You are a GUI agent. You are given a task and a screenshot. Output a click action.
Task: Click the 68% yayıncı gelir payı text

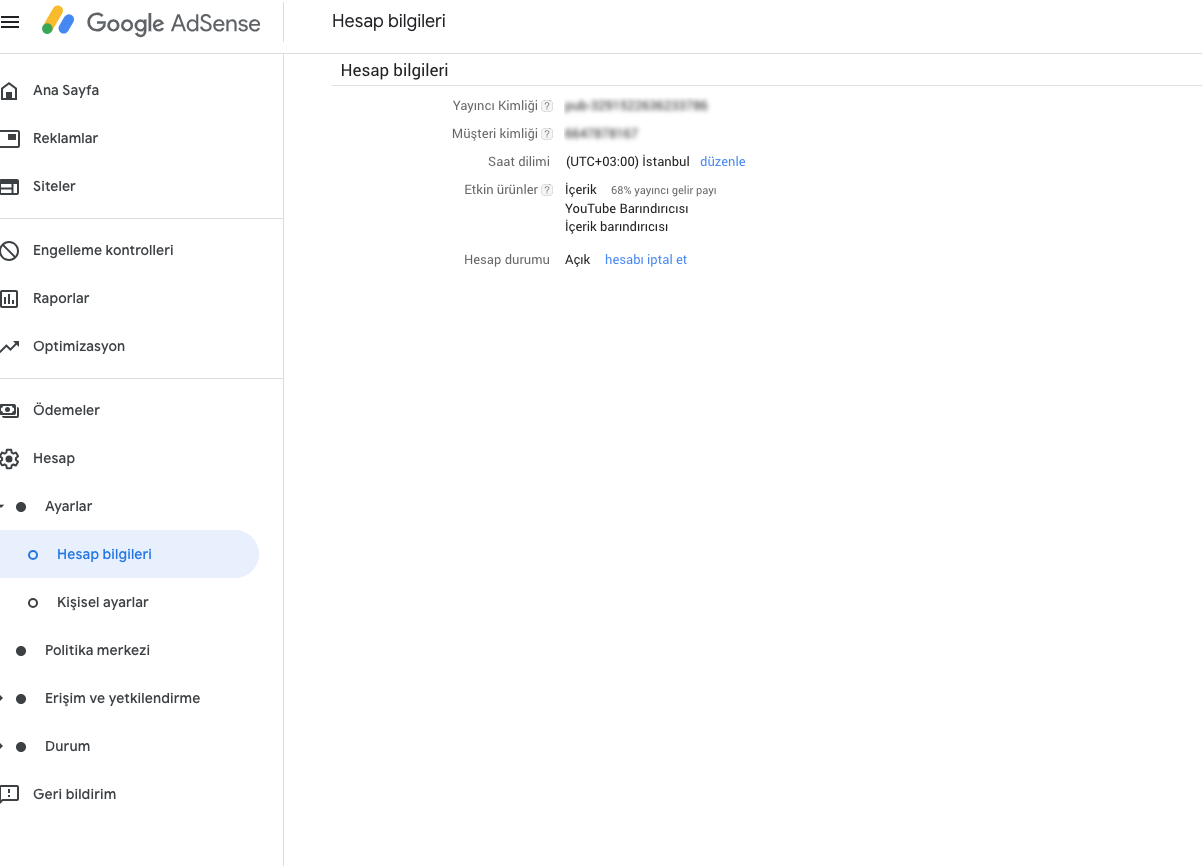[663, 190]
